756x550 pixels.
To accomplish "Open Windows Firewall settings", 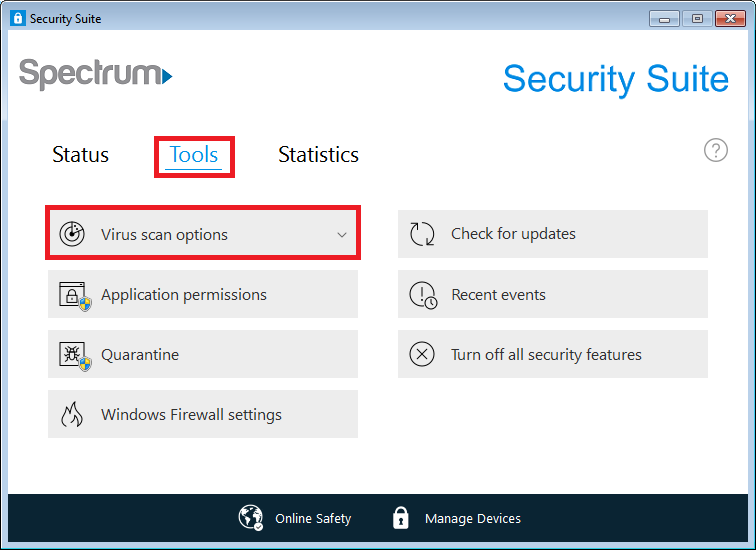I will pos(203,414).
